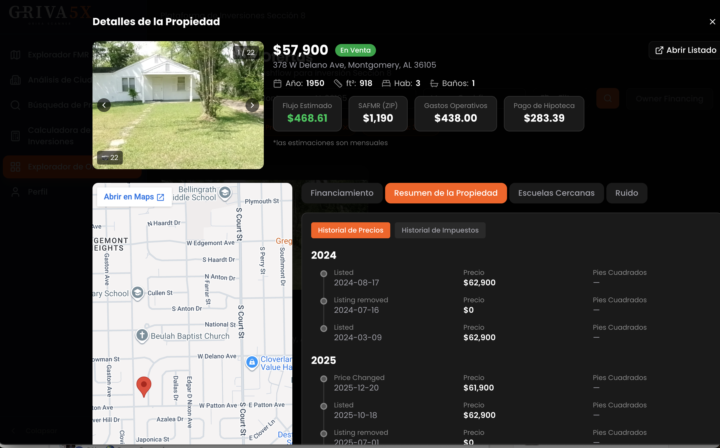Viewport: 720px width, 448px height.
Task: Click timeline dot for Listing removed 2024-07-16
Action: pyautogui.click(x=324, y=301)
